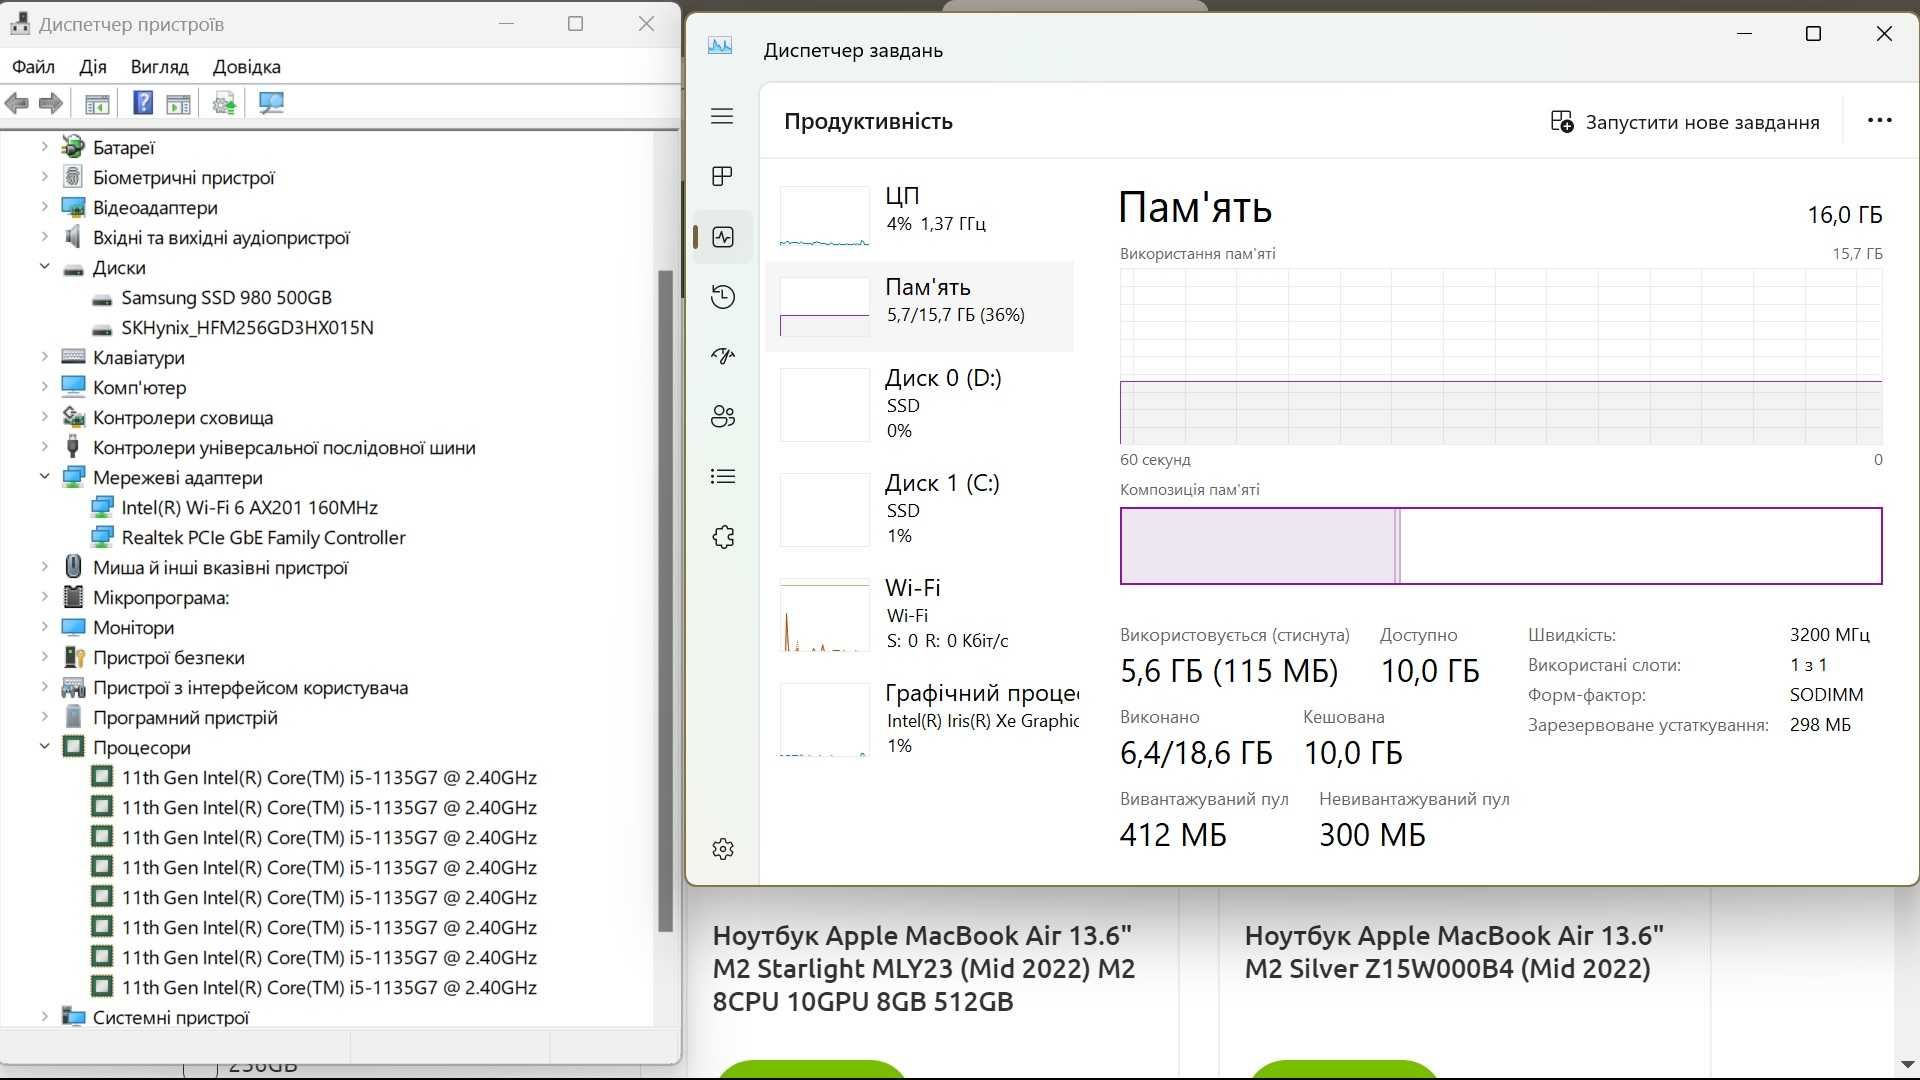Click the Update driver toolbar icon
The height and width of the screenshot is (1080, 1920).
[x=224, y=103]
